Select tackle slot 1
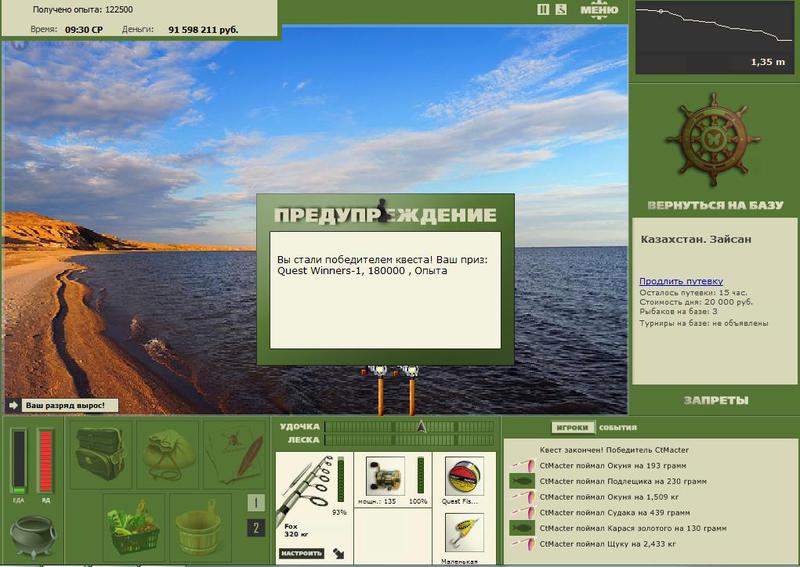Screen dimensions: 800x567 (x=256, y=503)
